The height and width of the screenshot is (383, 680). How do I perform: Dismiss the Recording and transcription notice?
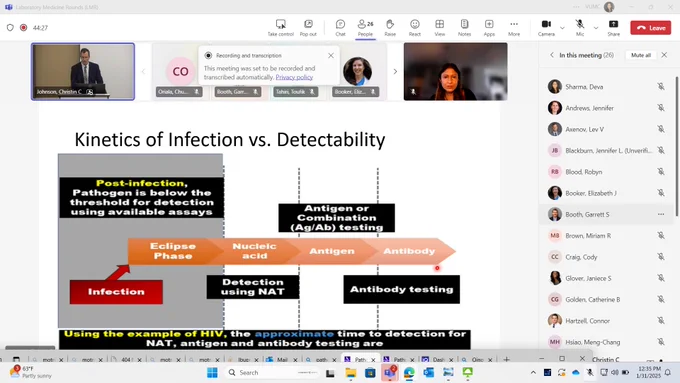coord(331,56)
